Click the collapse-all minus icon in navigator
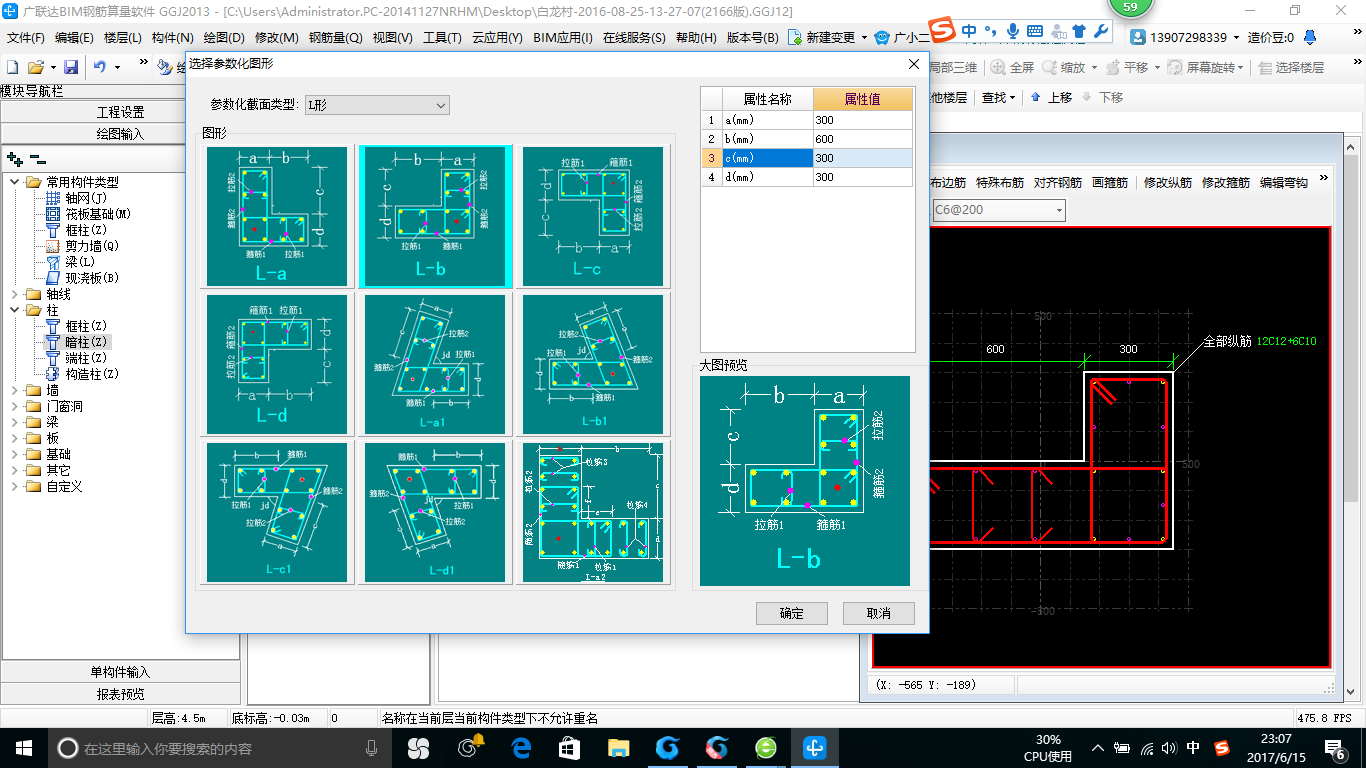 pos(38,158)
